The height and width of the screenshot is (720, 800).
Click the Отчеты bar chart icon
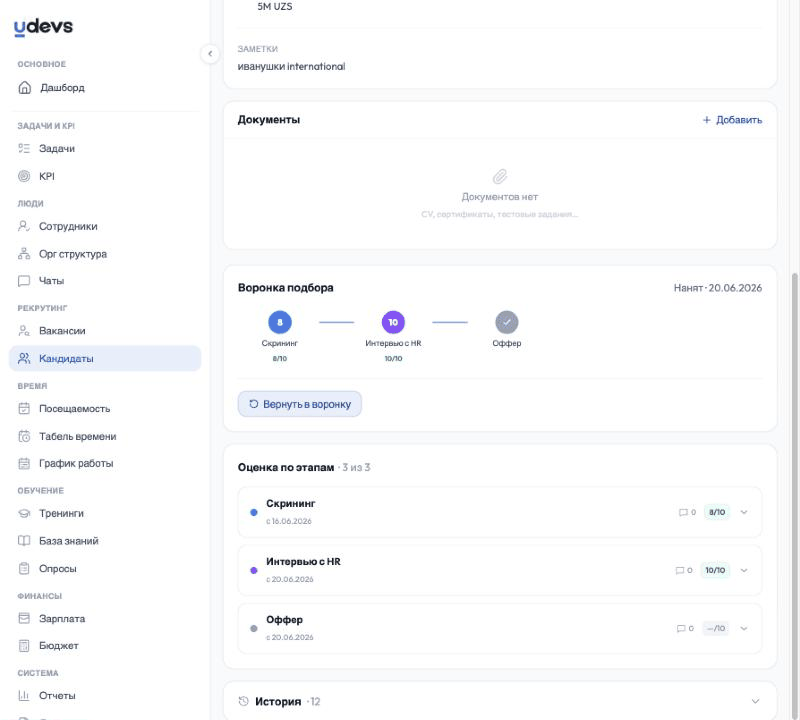coord(24,696)
